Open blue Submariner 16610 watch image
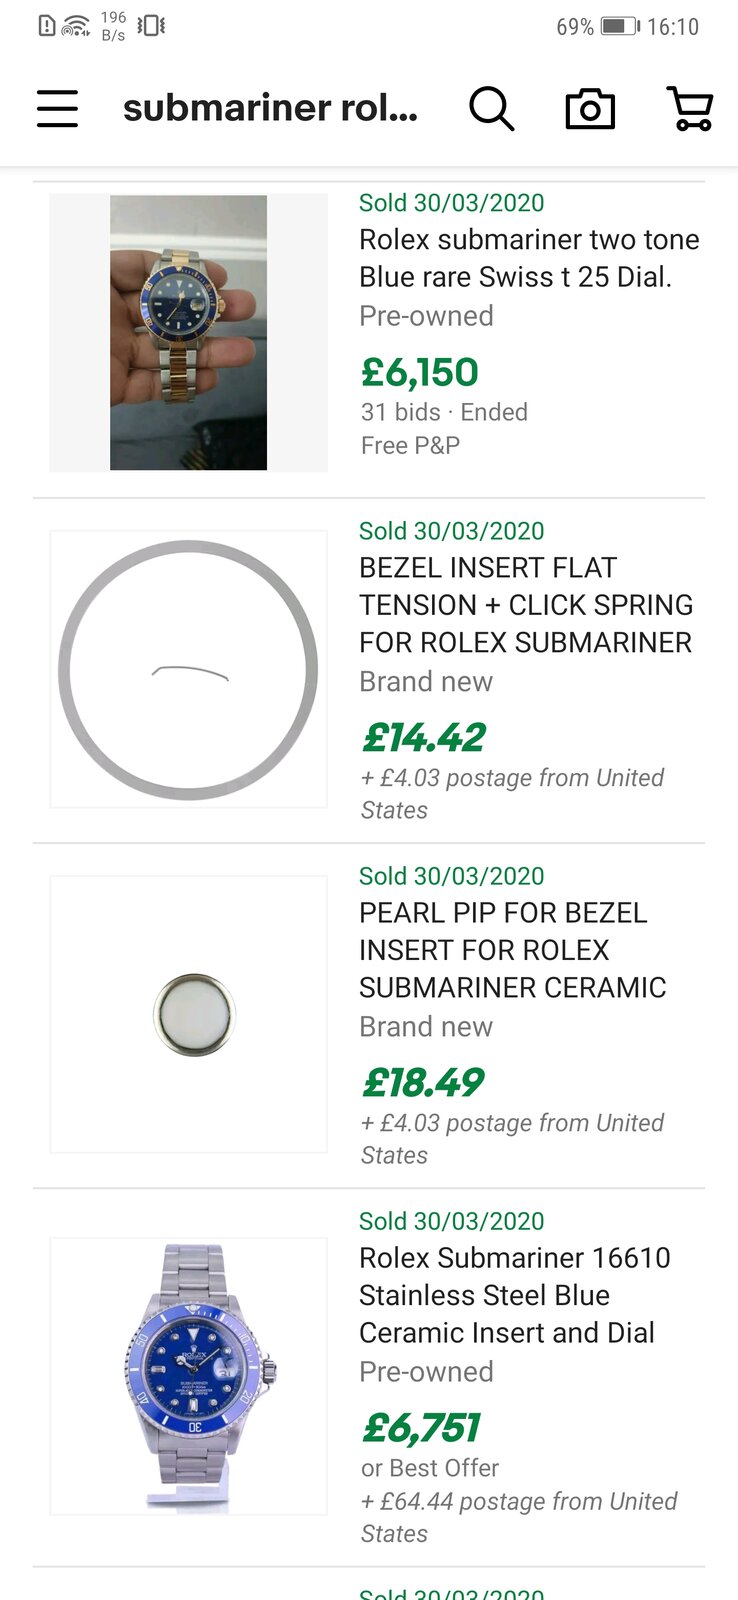 pyautogui.click(x=190, y=1375)
